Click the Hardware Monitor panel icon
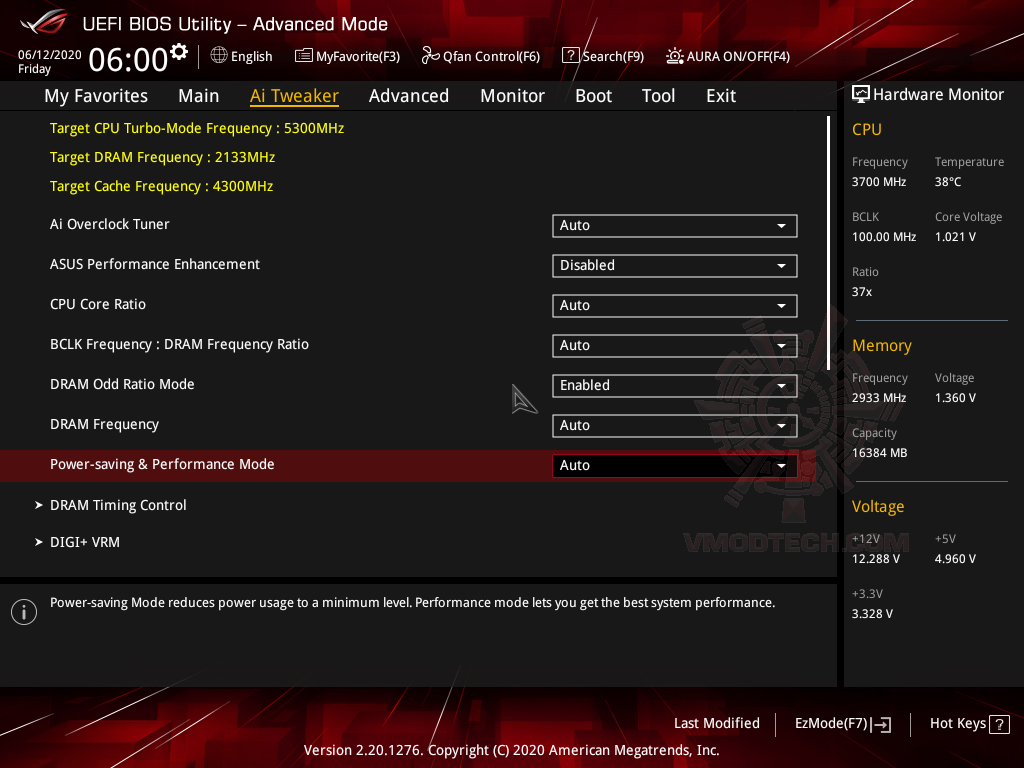 860,94
